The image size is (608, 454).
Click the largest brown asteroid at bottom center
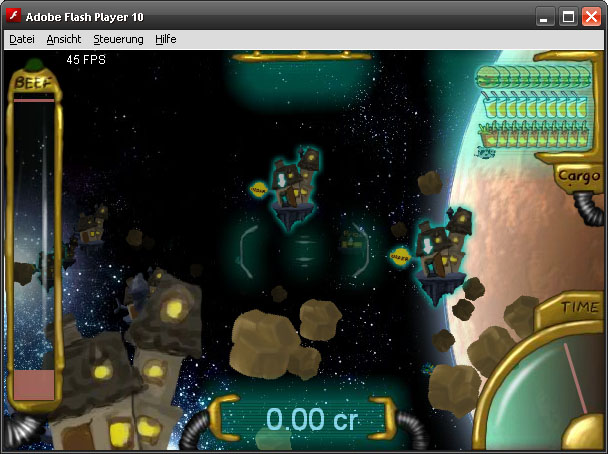[264, 344]
